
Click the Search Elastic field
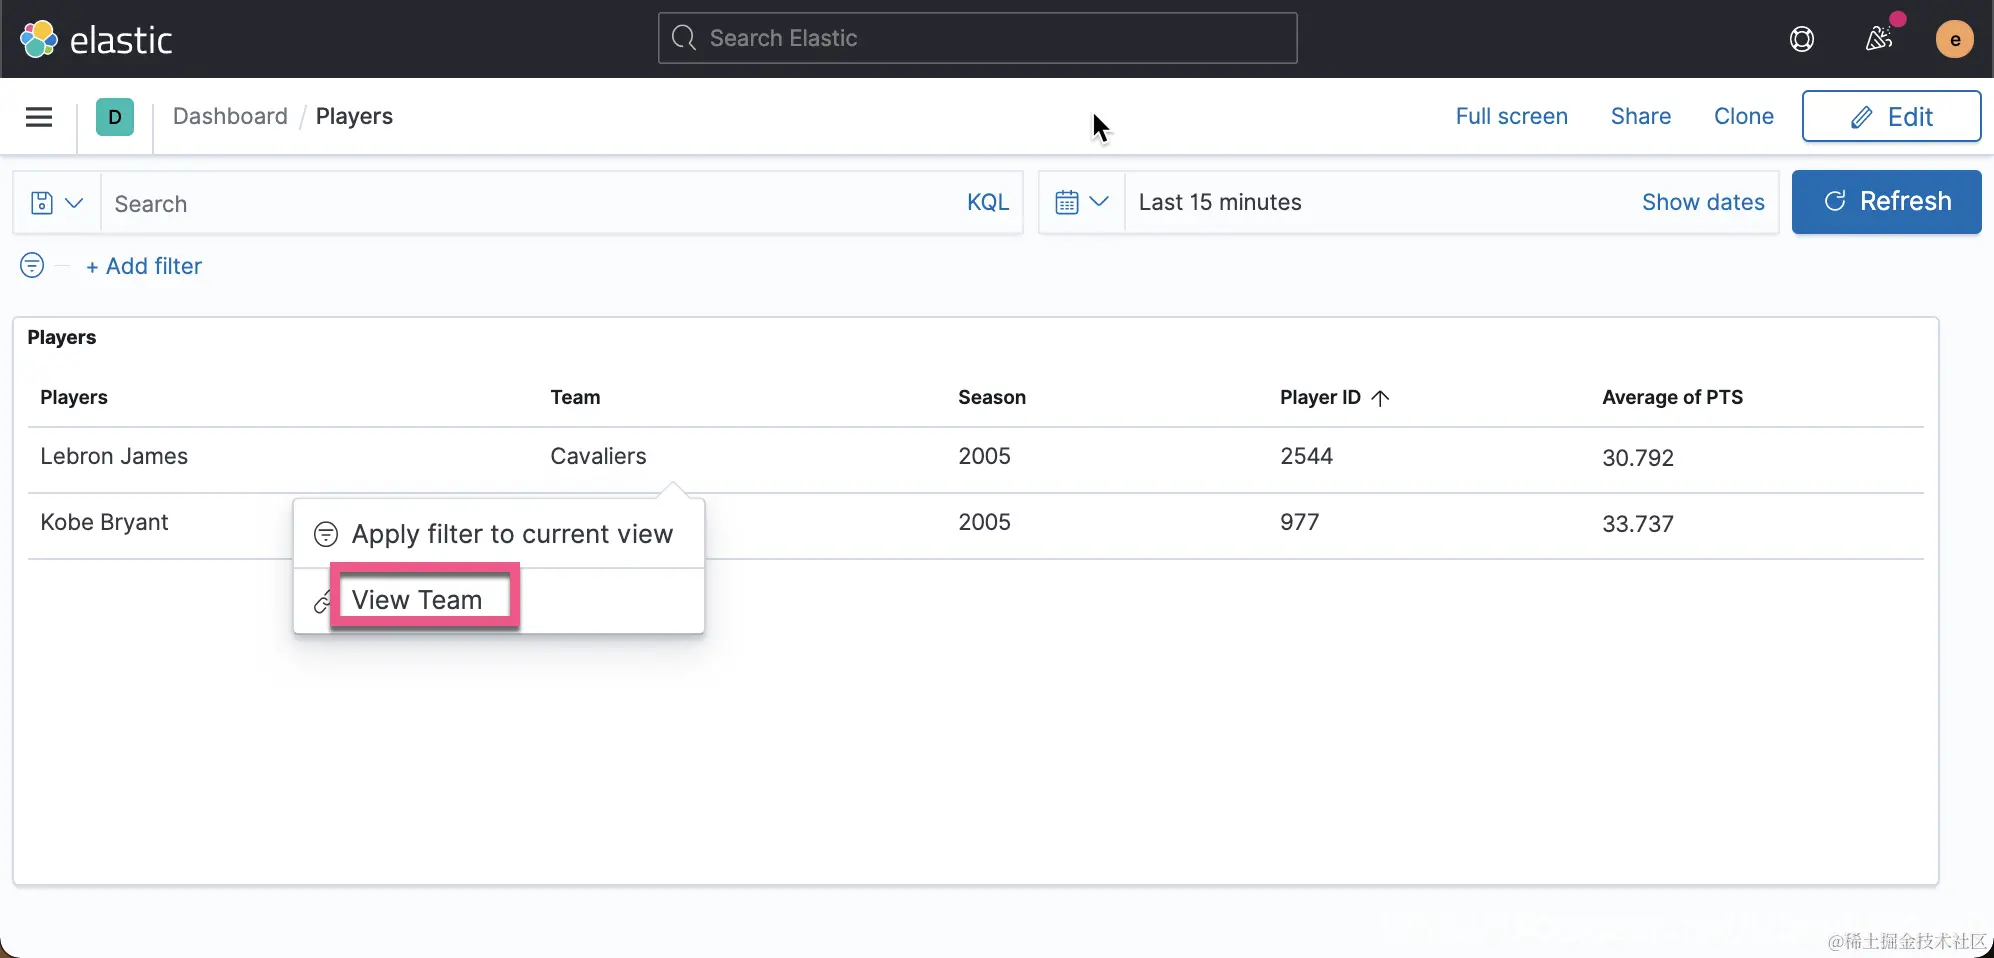pos(978,38)
